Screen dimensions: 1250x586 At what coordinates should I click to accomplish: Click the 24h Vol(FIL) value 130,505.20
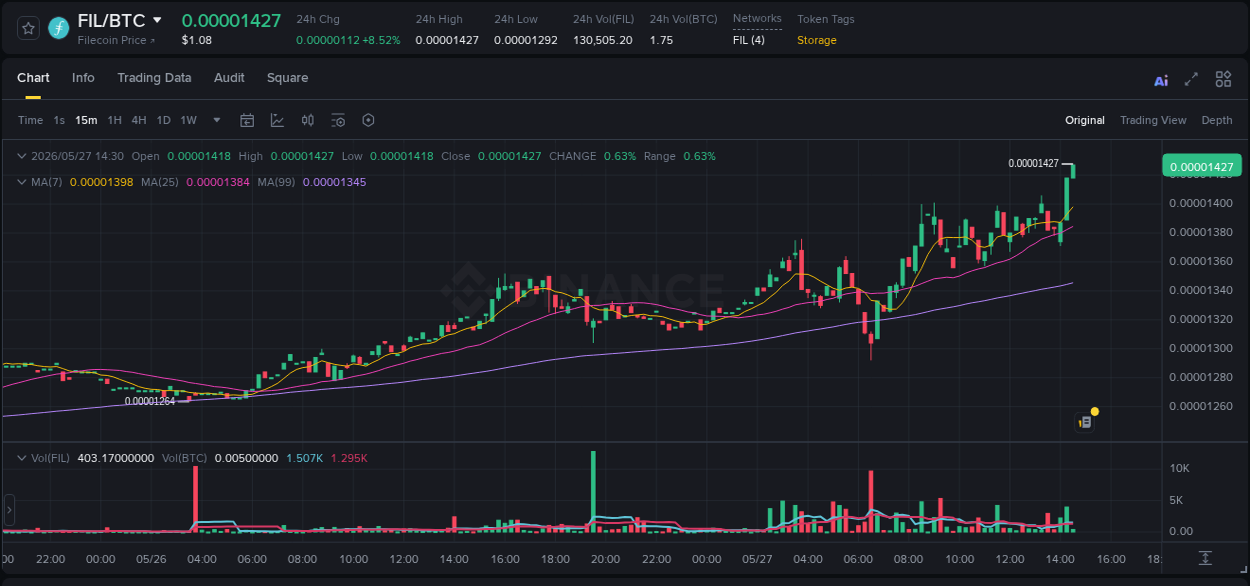coord(603,40)
